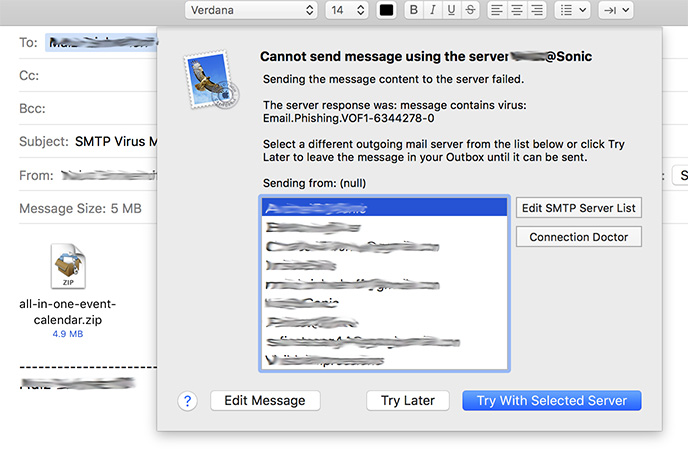Viewport: 688px width, 469px height.
Task: Center align text
Action: click(517, 10)
